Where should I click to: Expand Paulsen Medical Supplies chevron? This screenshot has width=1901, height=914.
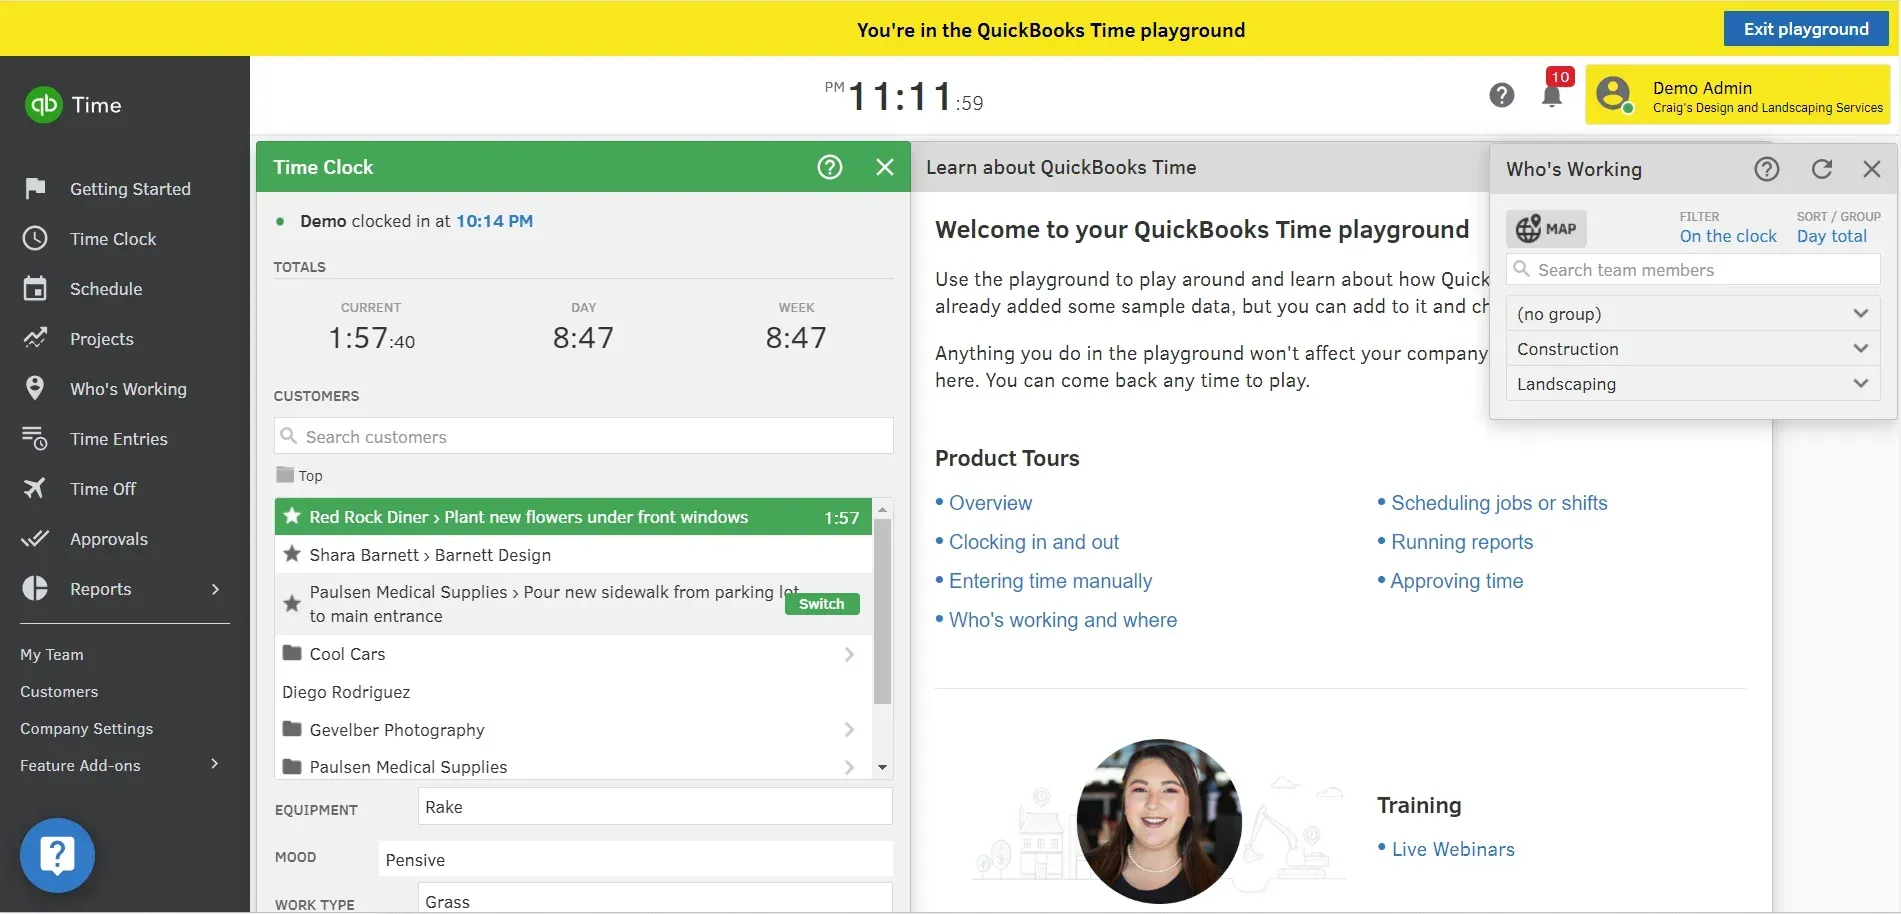point(849,767)
